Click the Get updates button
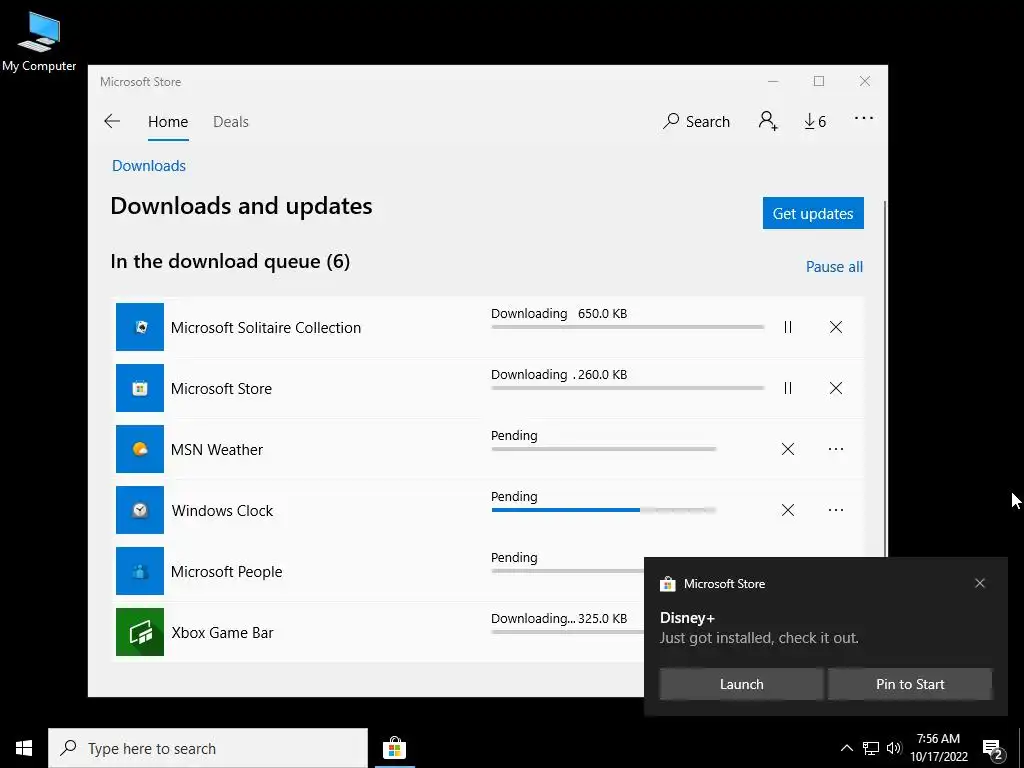 click(813, 214)
